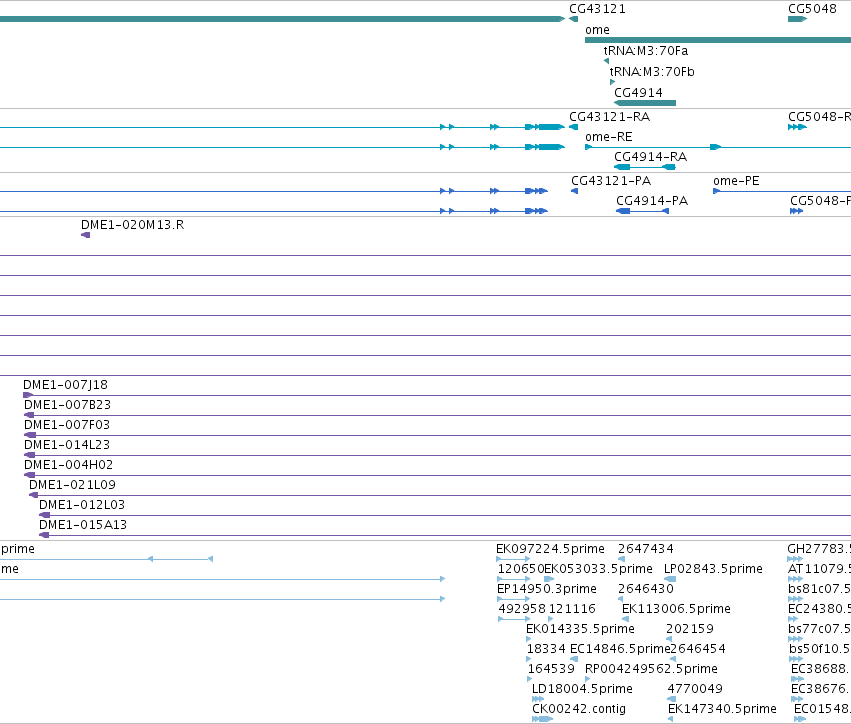Select the EK147340.5prime EST label
Image resolution: width=851 pixels, height=724 pixels.
[722, 709]
